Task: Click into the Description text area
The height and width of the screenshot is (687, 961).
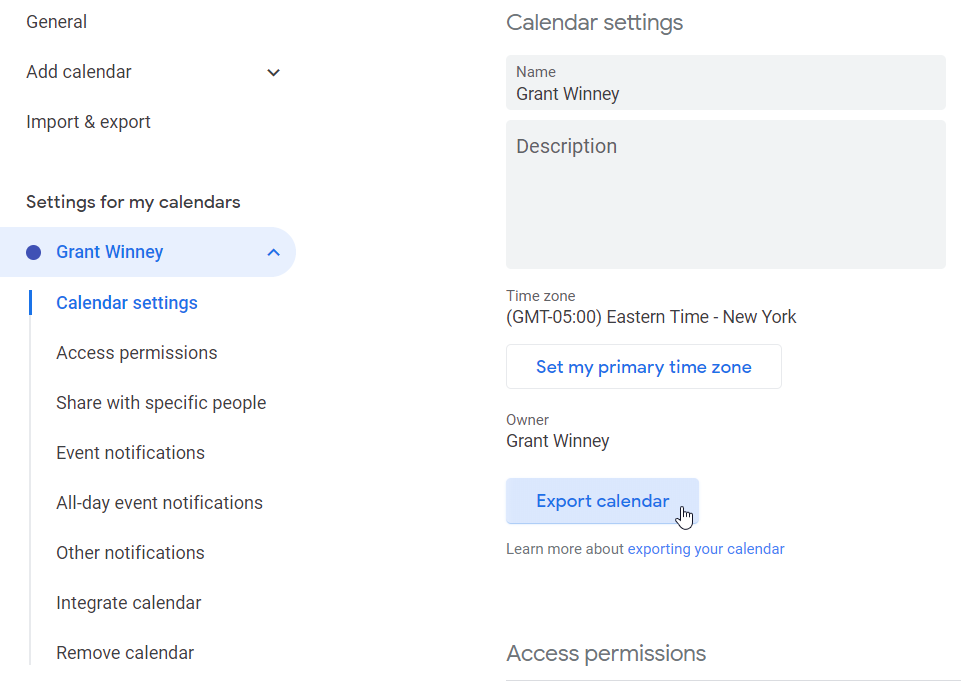Action: (x=725, y=200)
